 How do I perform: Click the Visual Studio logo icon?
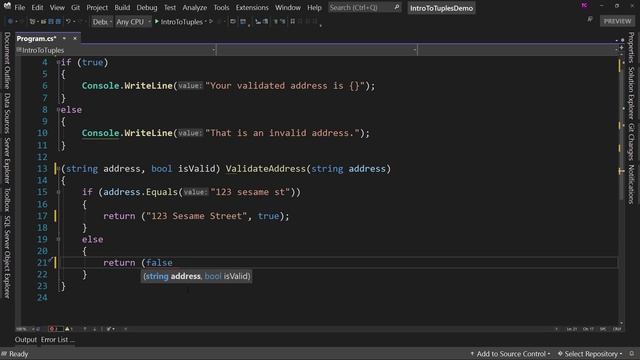pos(7,6)
